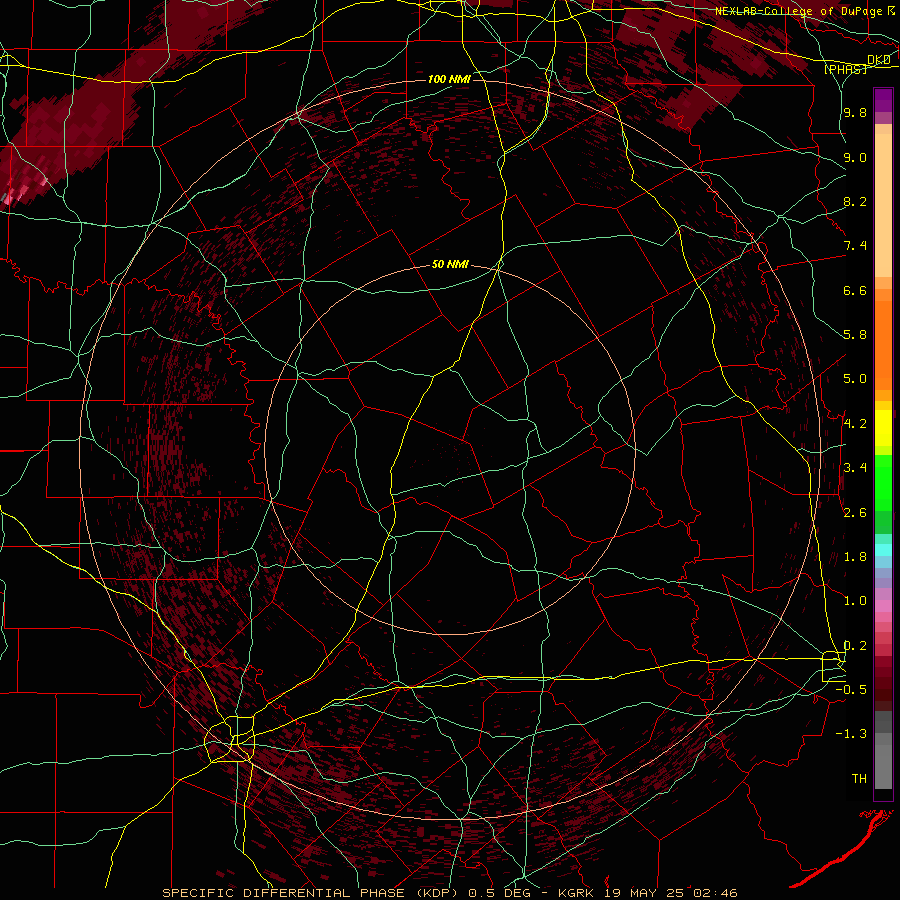Screen dimensions: 900x900
Task: Pick the bright green band on the color bar
Action: click(883, 482)
